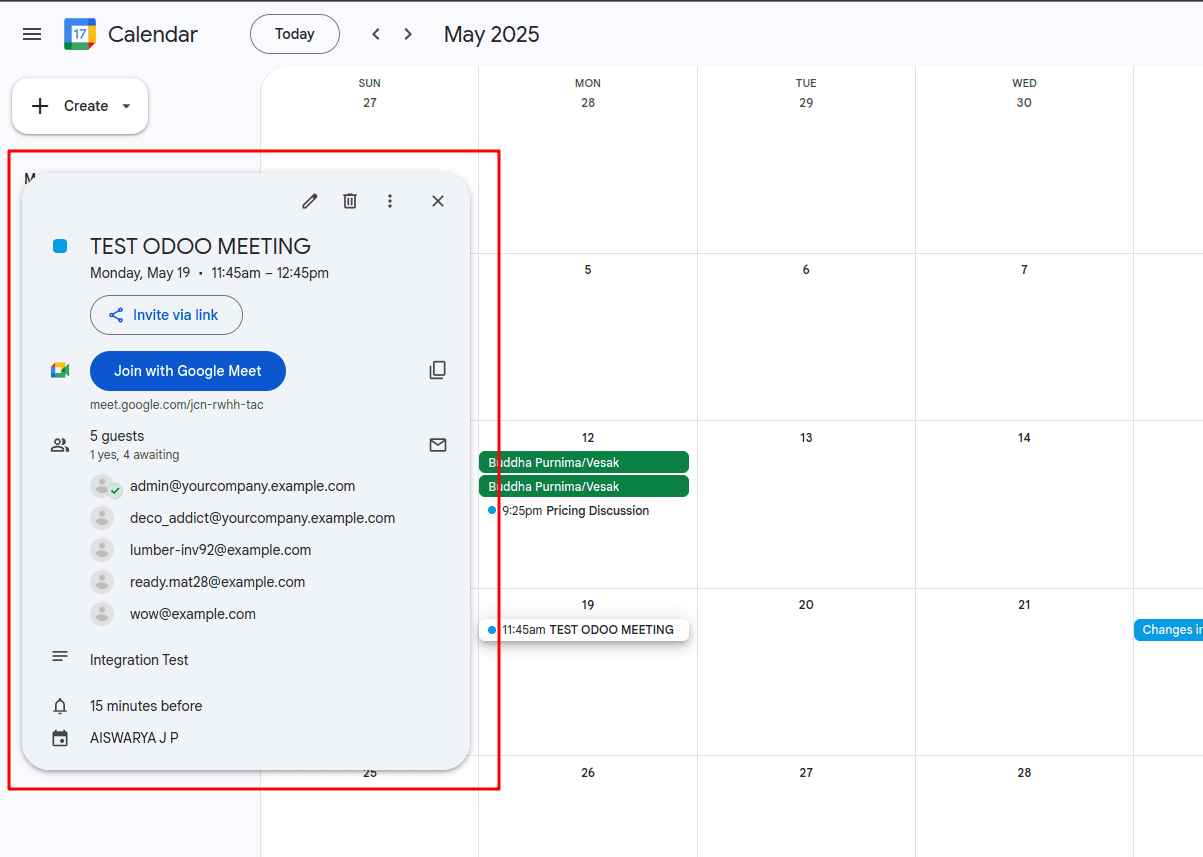Click the May 2025 heading
This screenshot has height=857, width=1203.
[x=491, y=34]
